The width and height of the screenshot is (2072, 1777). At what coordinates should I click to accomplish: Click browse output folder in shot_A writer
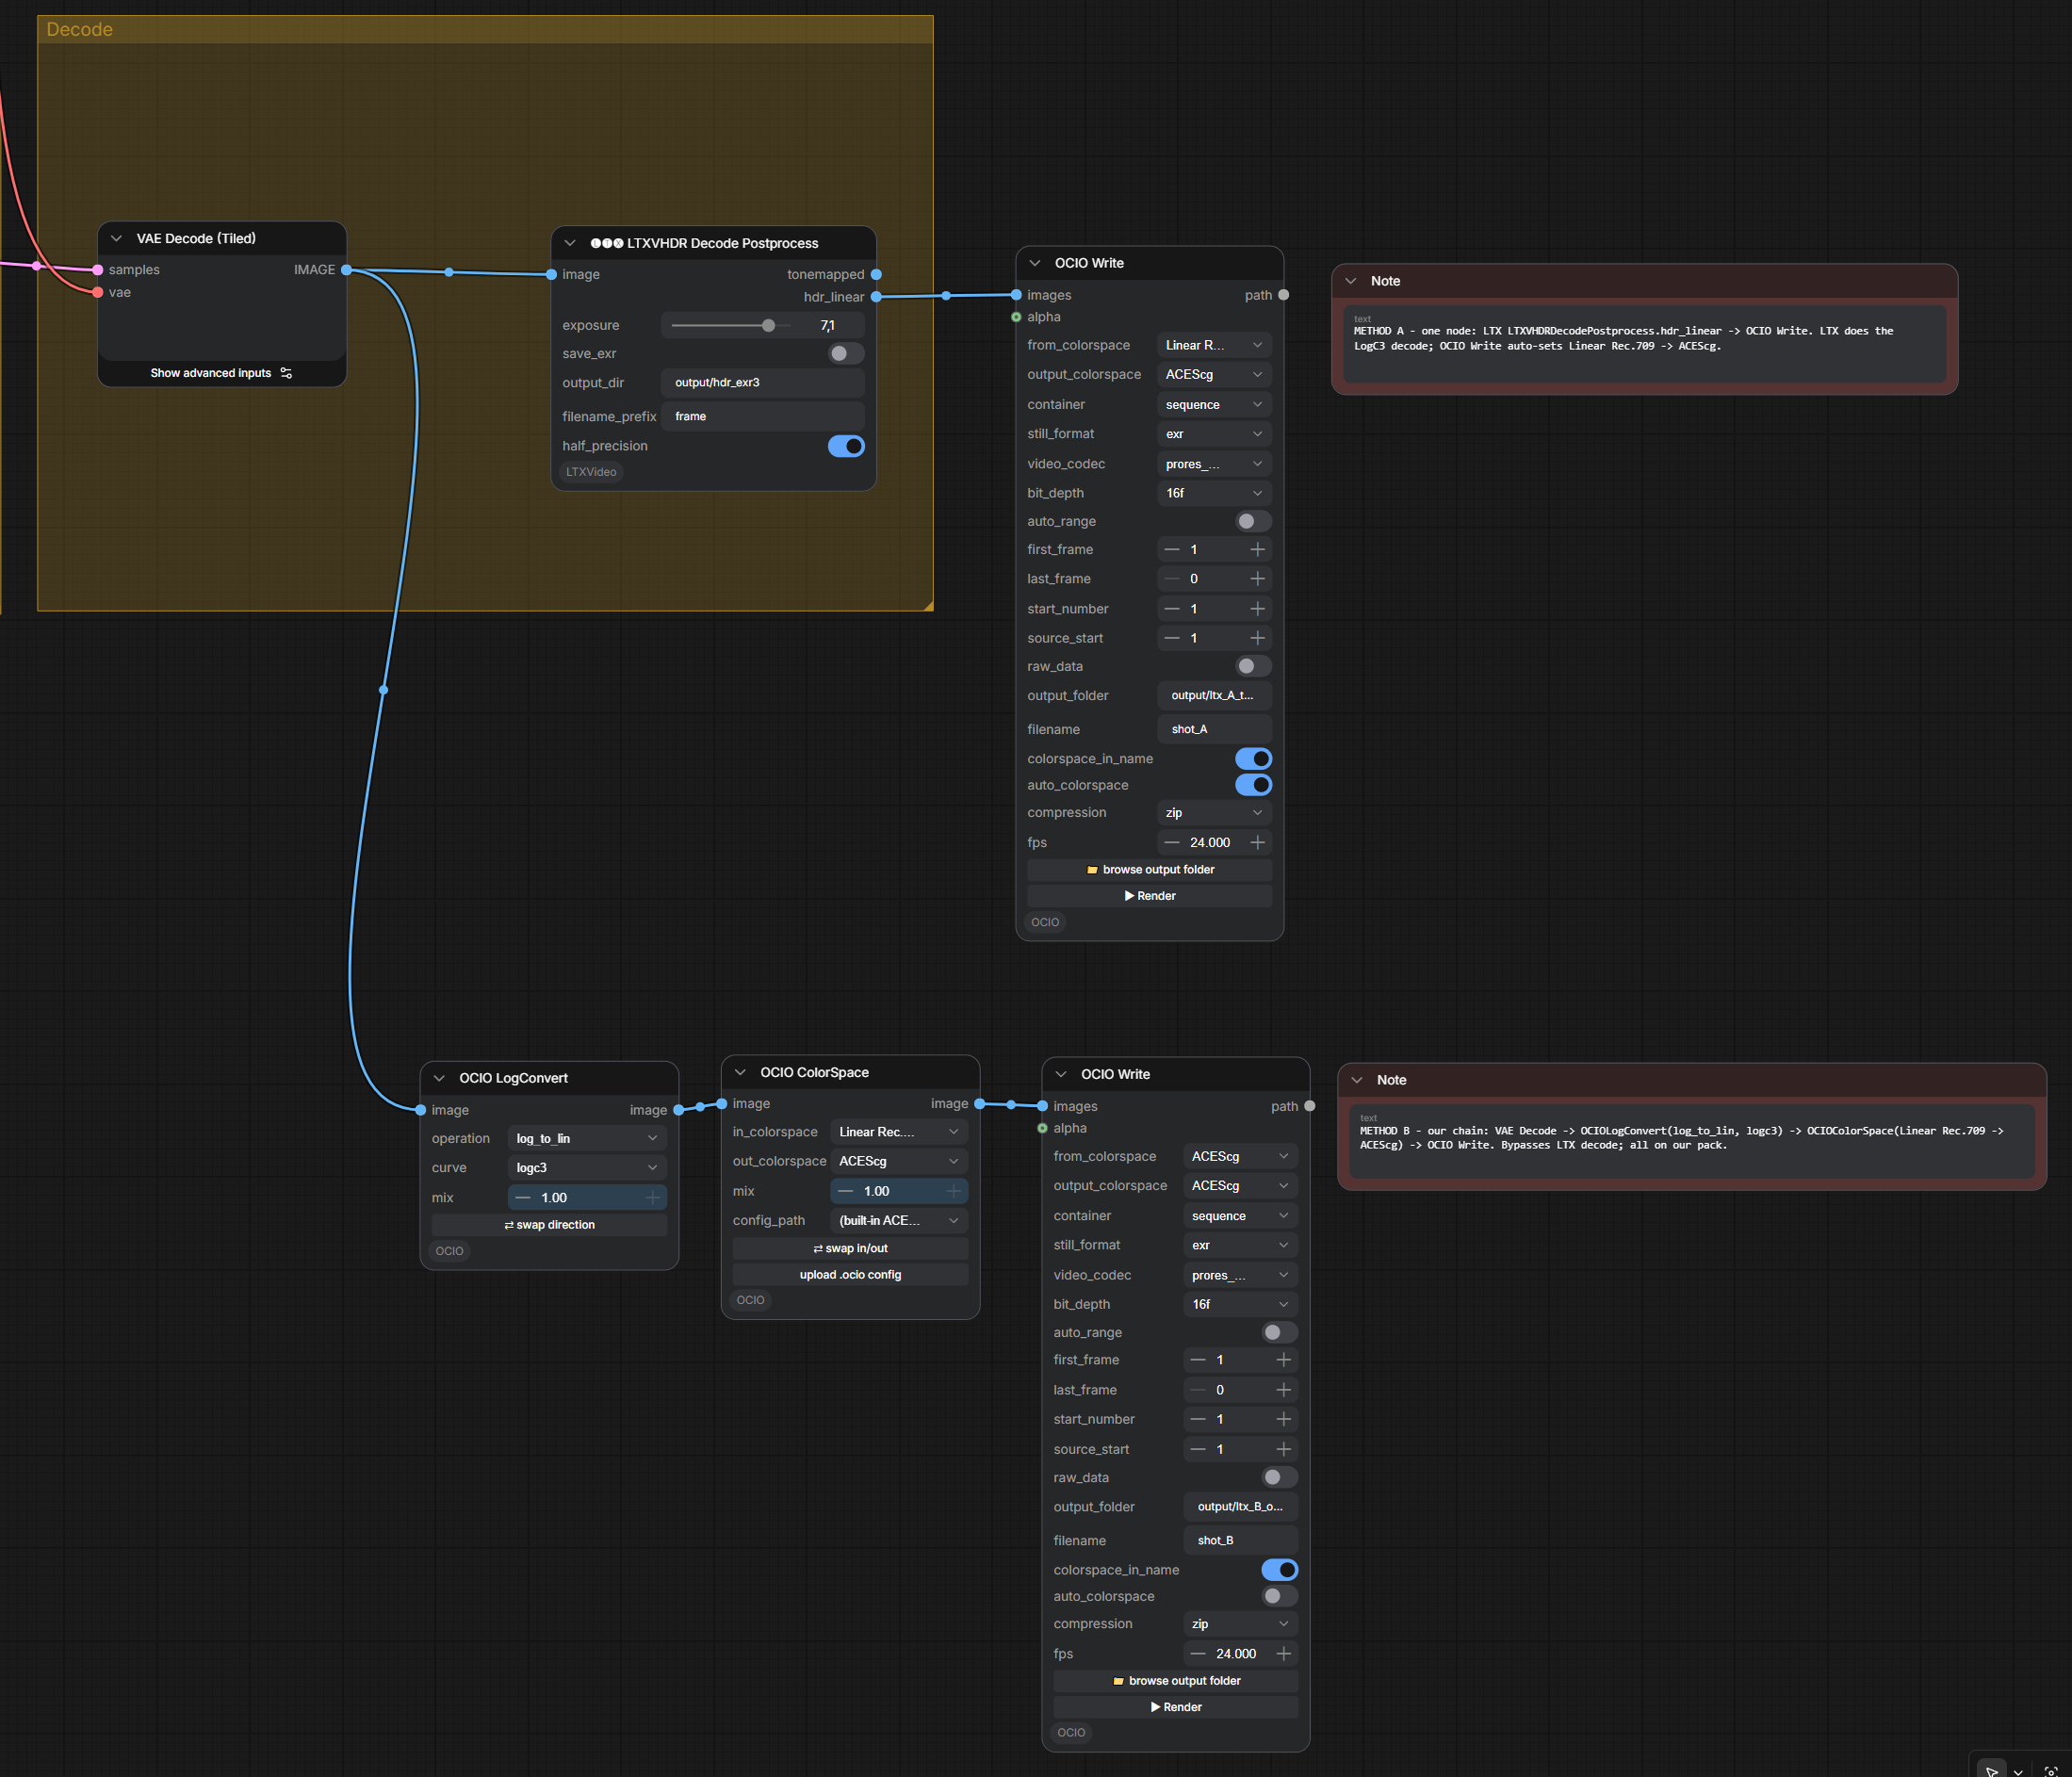coord(1149,870)
